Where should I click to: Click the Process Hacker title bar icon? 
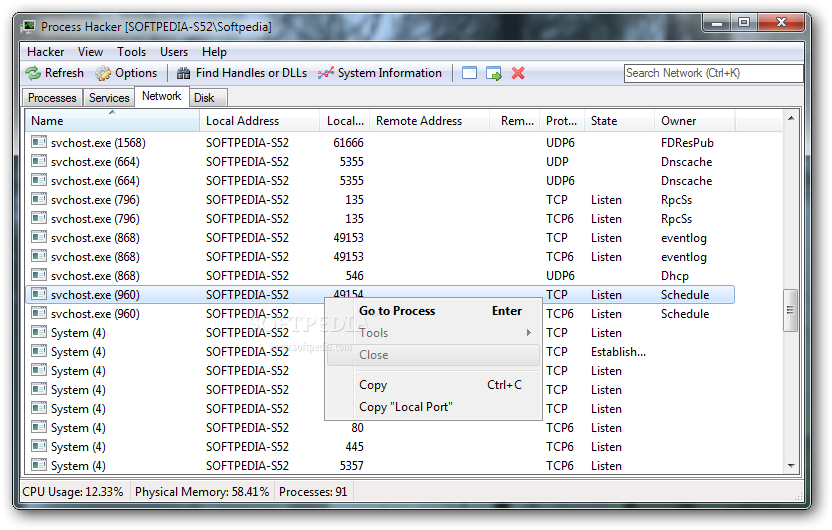[x=28, y=27]
